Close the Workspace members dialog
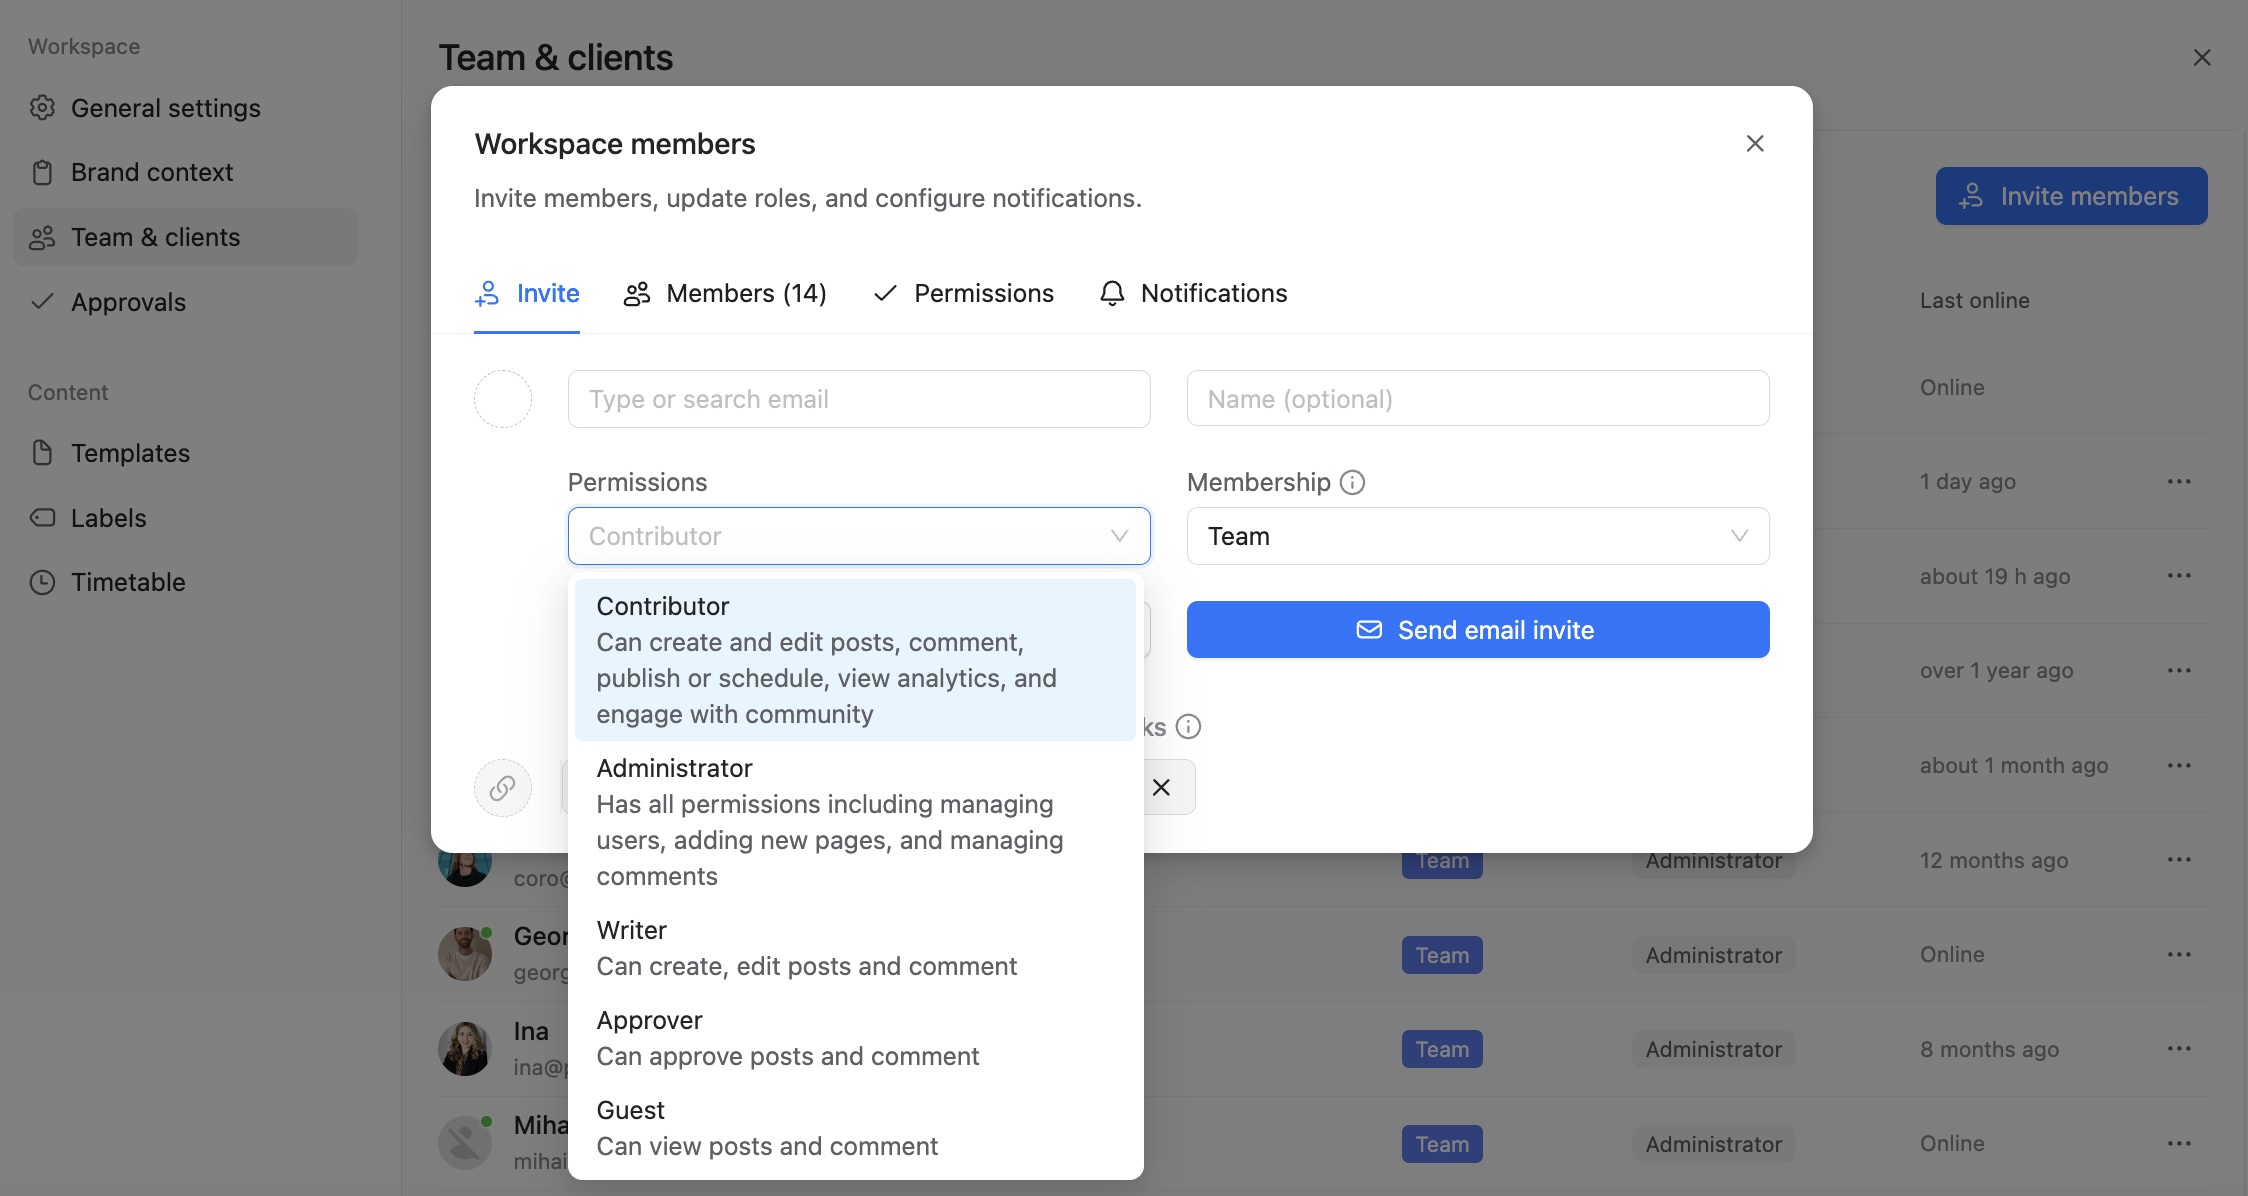The image size is (2248, 1196). pyautogui.click(x=1755, y=144)
